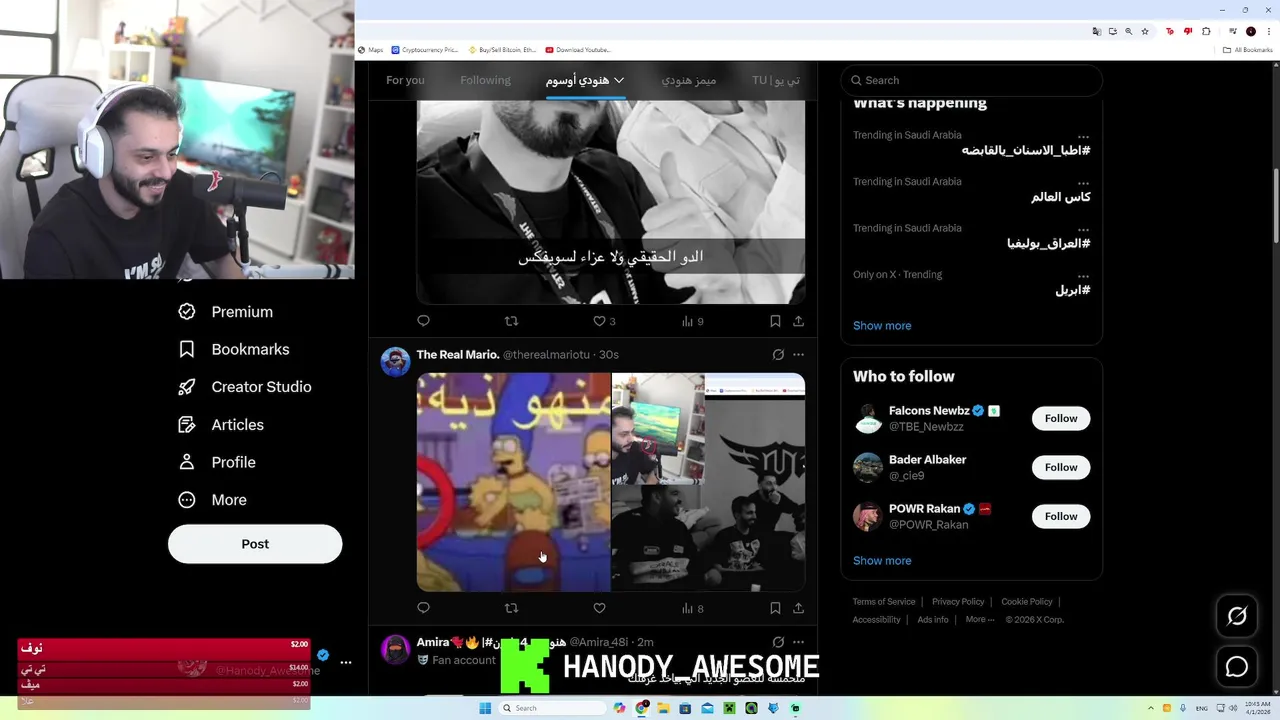
Task: Open more options on The Real Mario post
Action: [798, 354]
